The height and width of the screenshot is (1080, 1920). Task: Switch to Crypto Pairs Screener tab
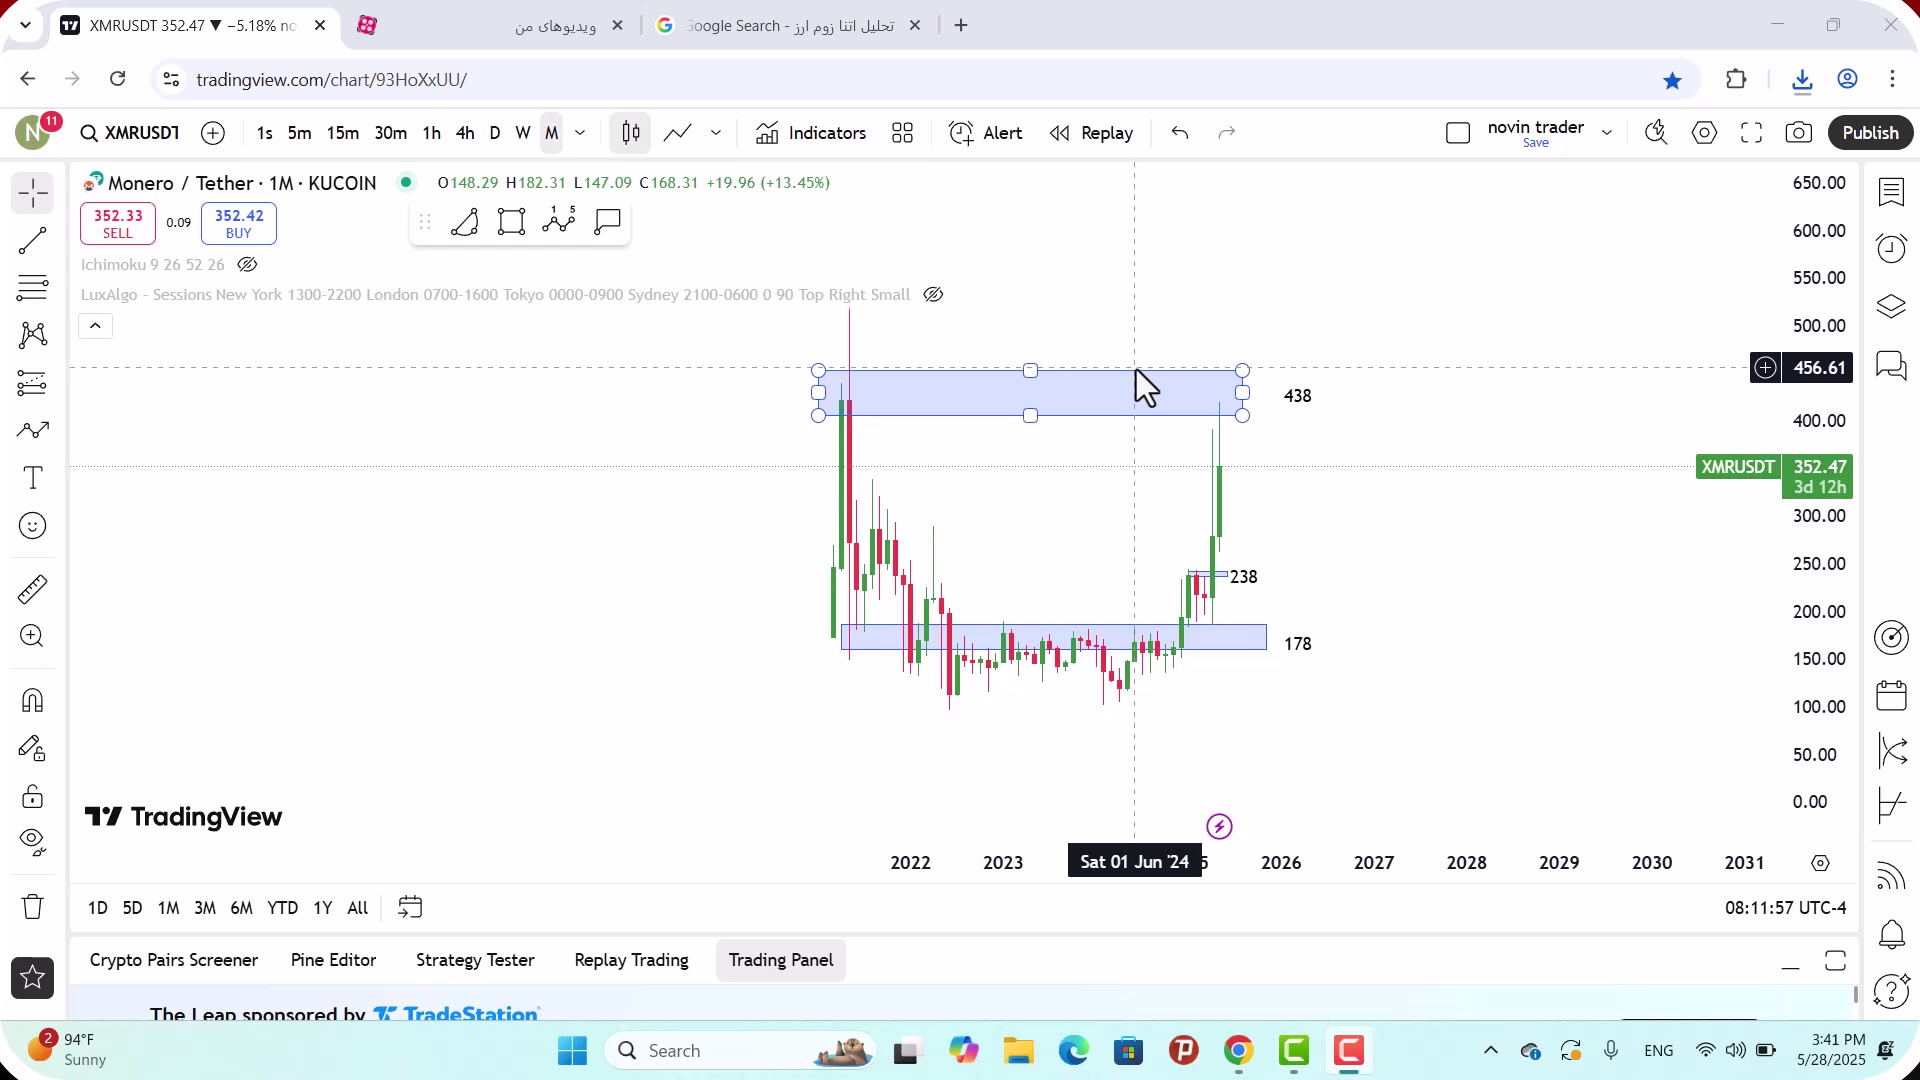click(174, 960)
